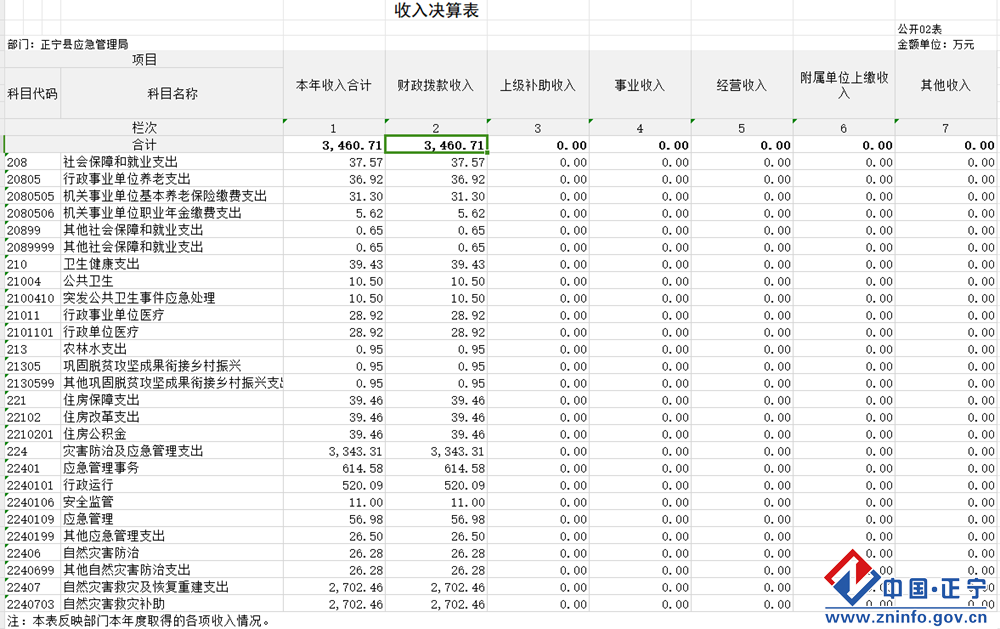This screenshot has width=1000, height=629.
Task: Click the 自然灾害救灾补助 cell
Action: tap(172, 604)
